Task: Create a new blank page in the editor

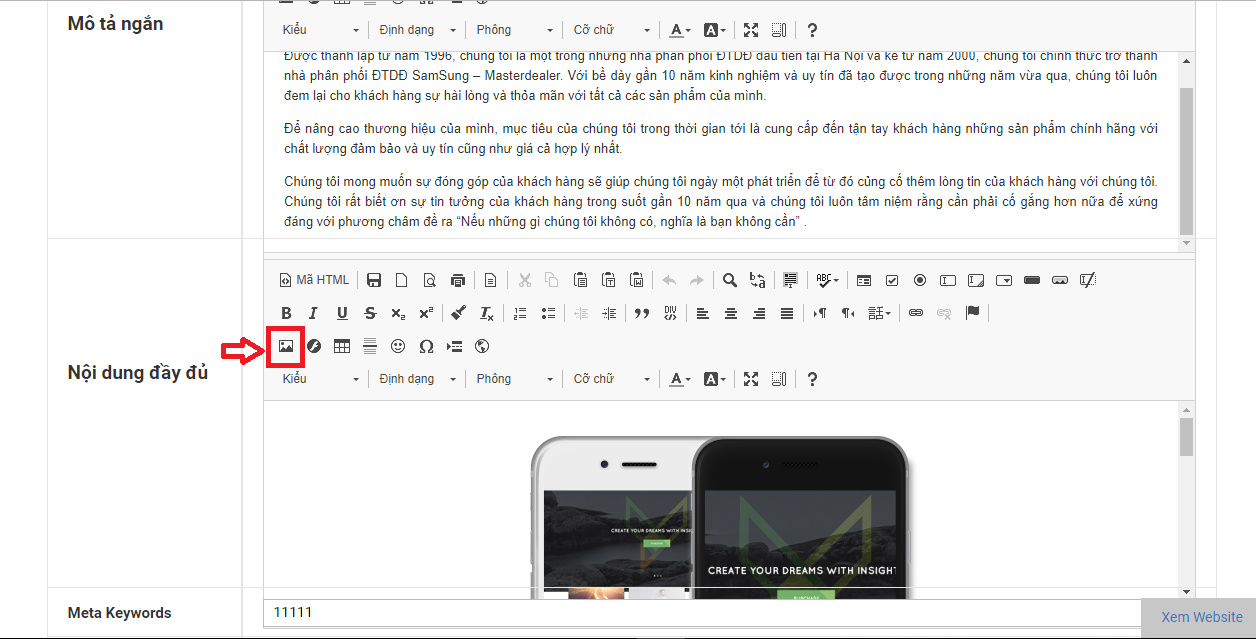Action: [x=402, y=280]
